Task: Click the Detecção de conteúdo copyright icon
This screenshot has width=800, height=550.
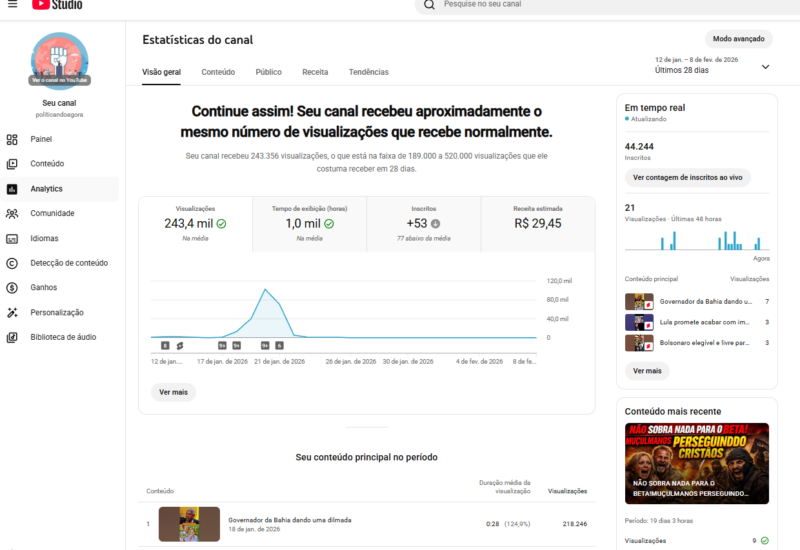Action: tap(12, 263)
